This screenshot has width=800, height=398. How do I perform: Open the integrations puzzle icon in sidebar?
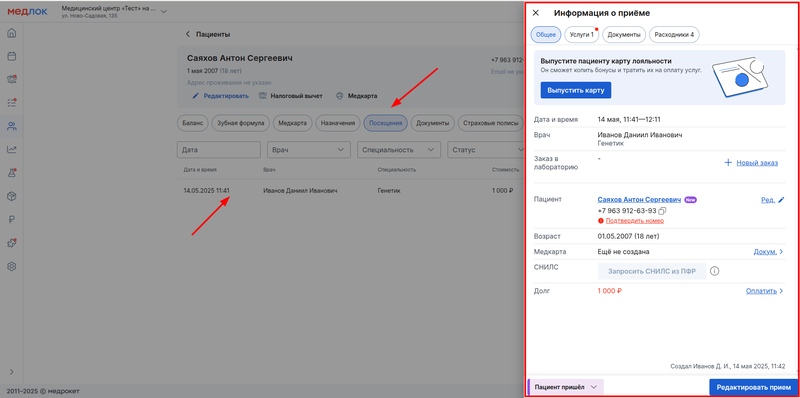tap(11, 243)
